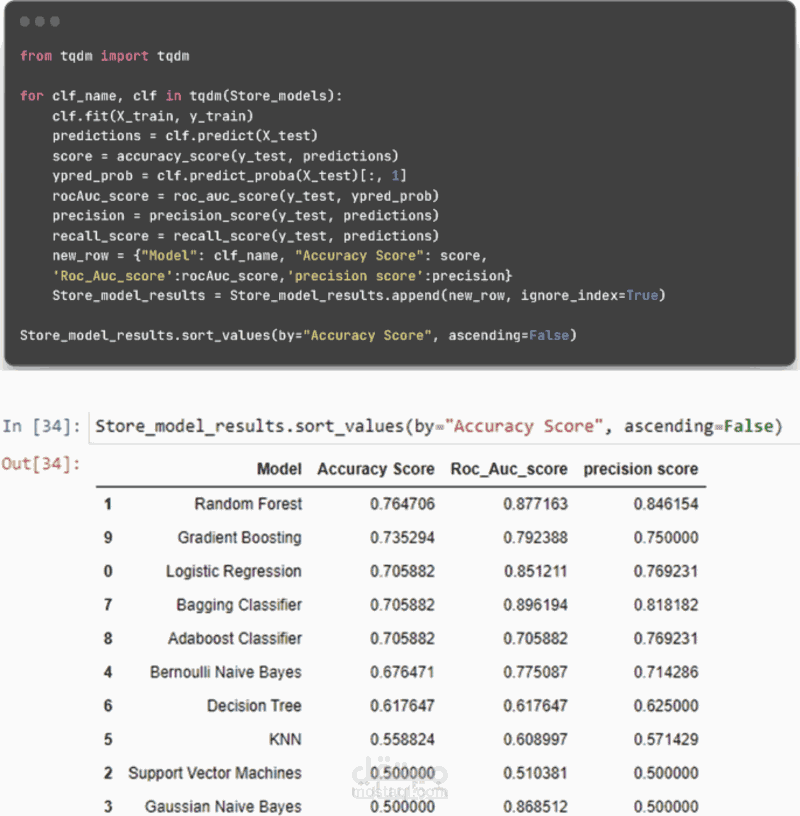Viewport: 800px width, 816px height.
Task: Click the "Model" column header
Action: [x=279, y=468]
